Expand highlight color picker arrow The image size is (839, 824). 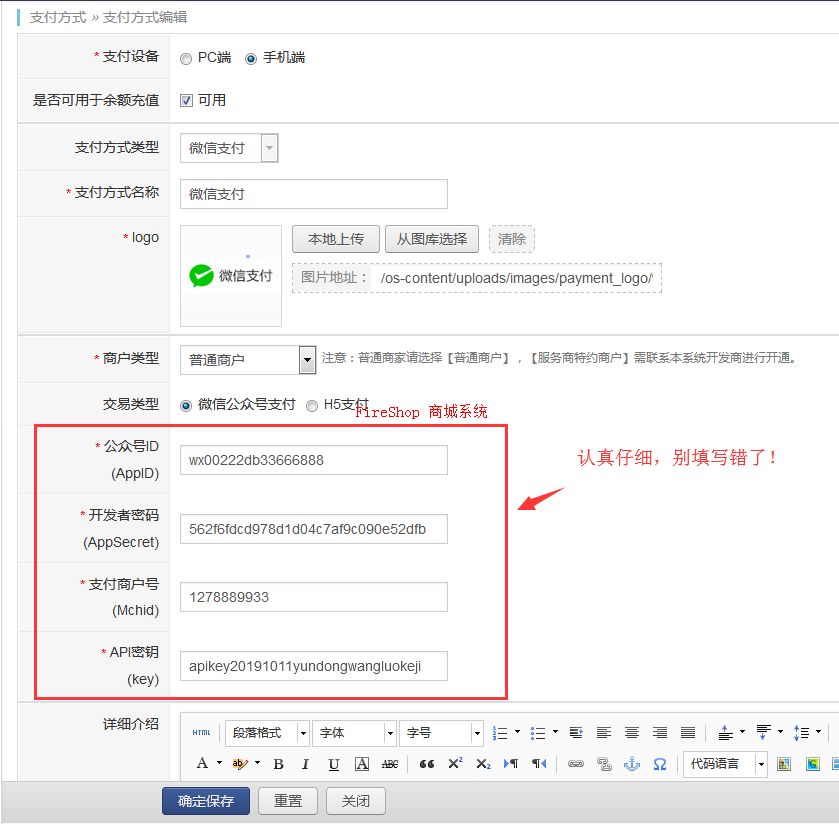(x=257, y=763)
